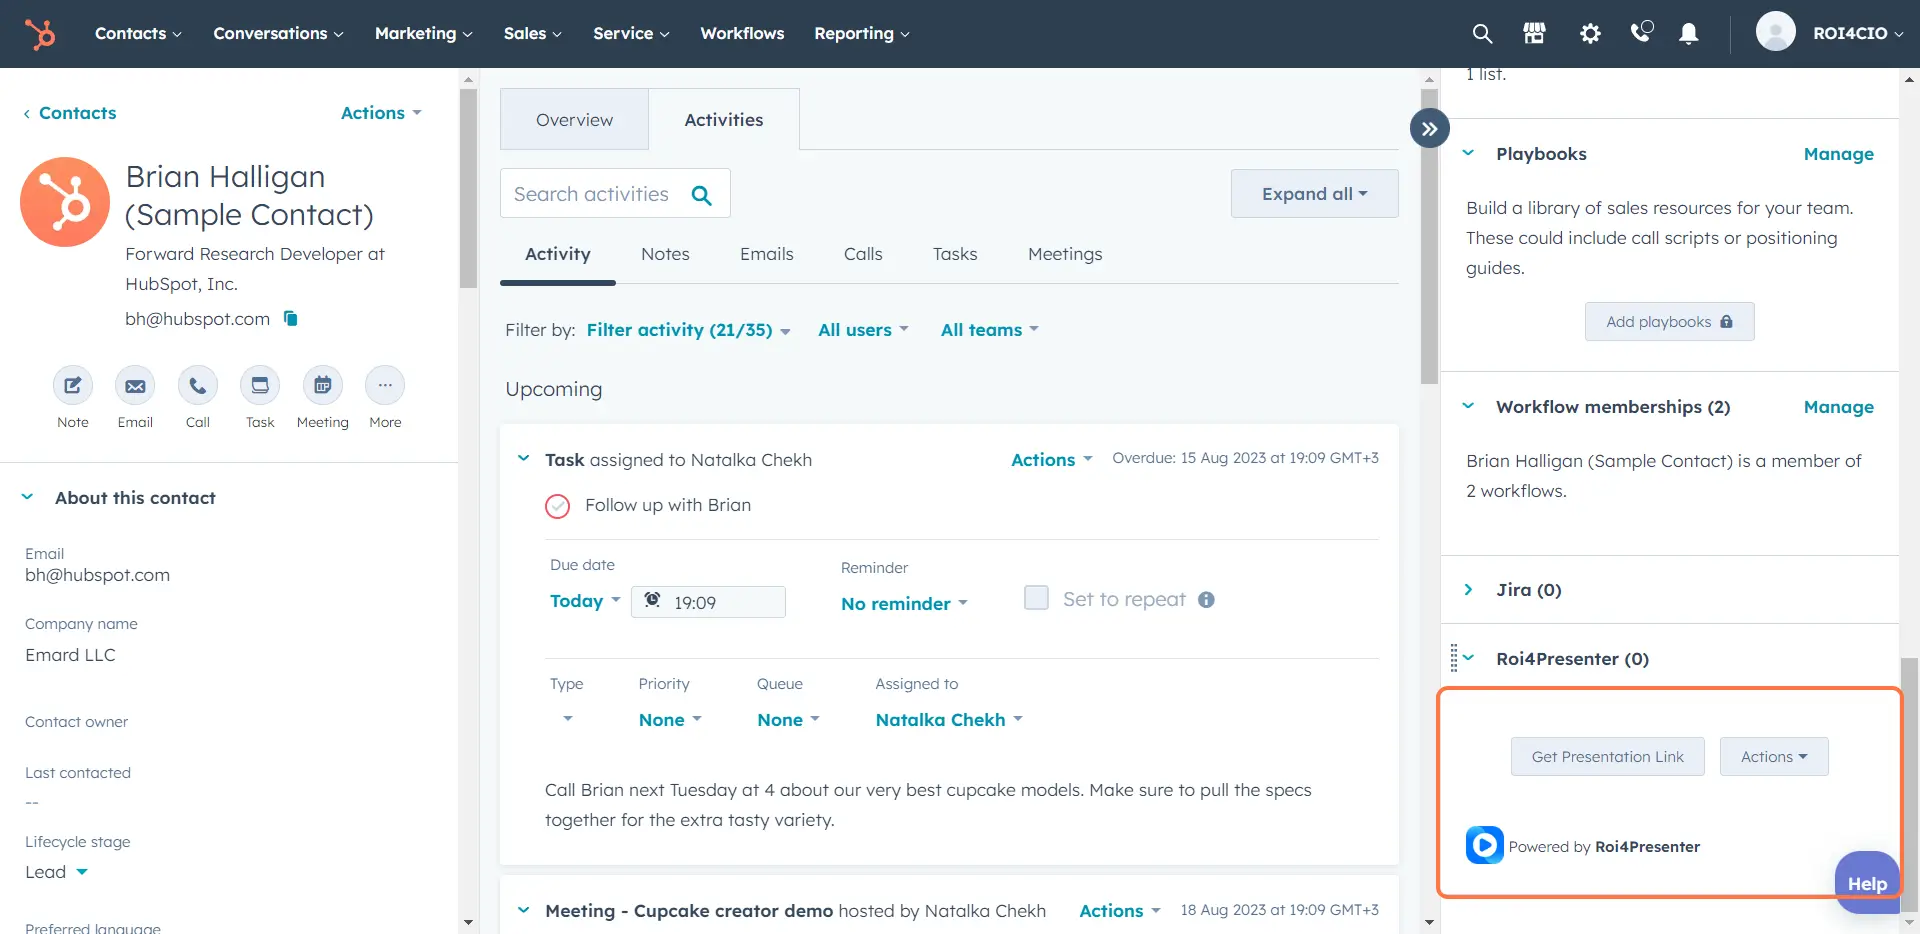Create a note using the Note icon
The height and width of the screenshot is (934, 1920).
click(71, 386)
